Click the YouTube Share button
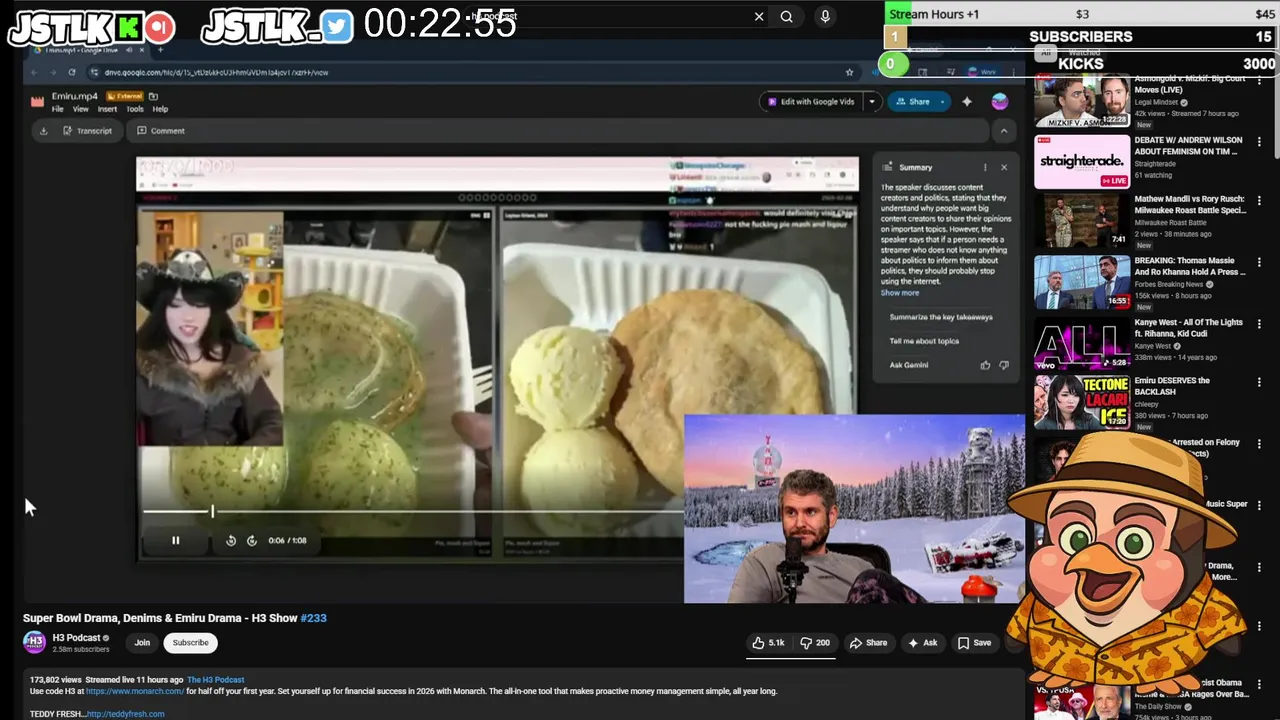Screen dimensions: 1280x720 [868, 643]
